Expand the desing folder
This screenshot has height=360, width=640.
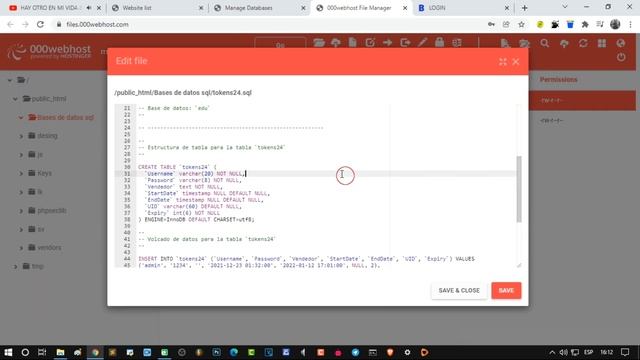pos(21,136)
